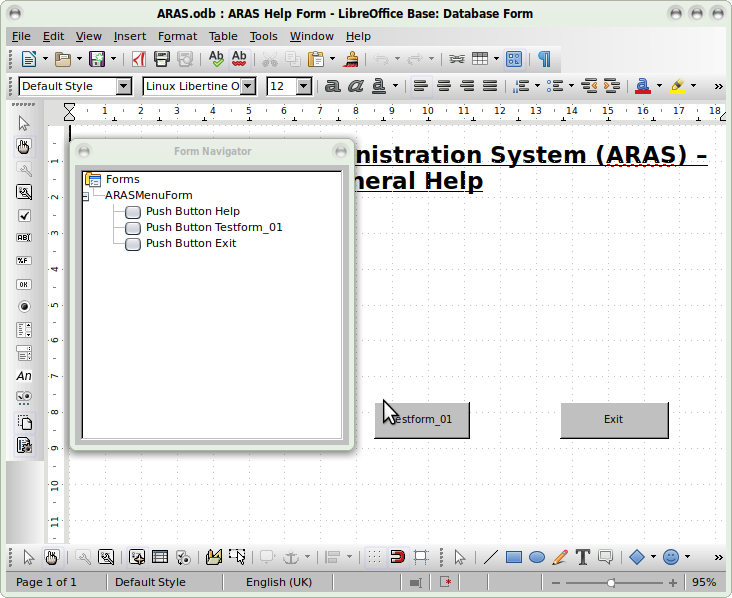Apply italic formatting
The height and width of the screenshot is (598, 732).
tap(356, 86)
